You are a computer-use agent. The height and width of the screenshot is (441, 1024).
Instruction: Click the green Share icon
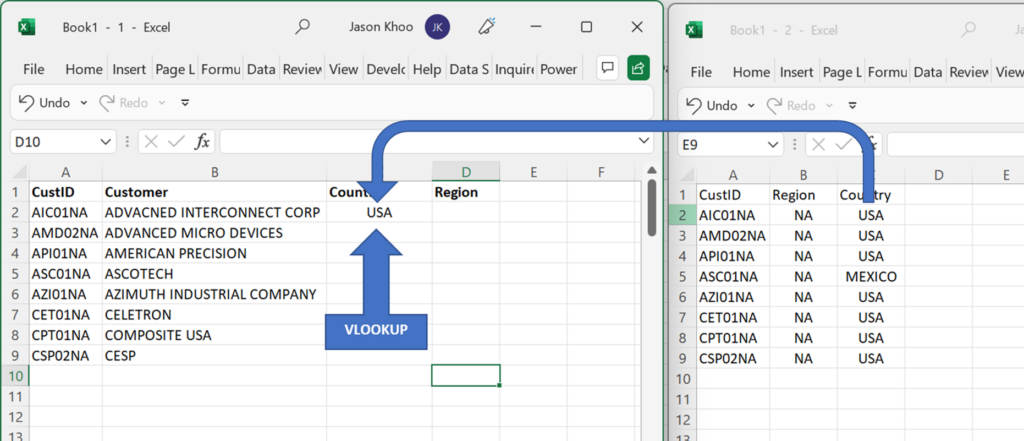click(638, 68)
